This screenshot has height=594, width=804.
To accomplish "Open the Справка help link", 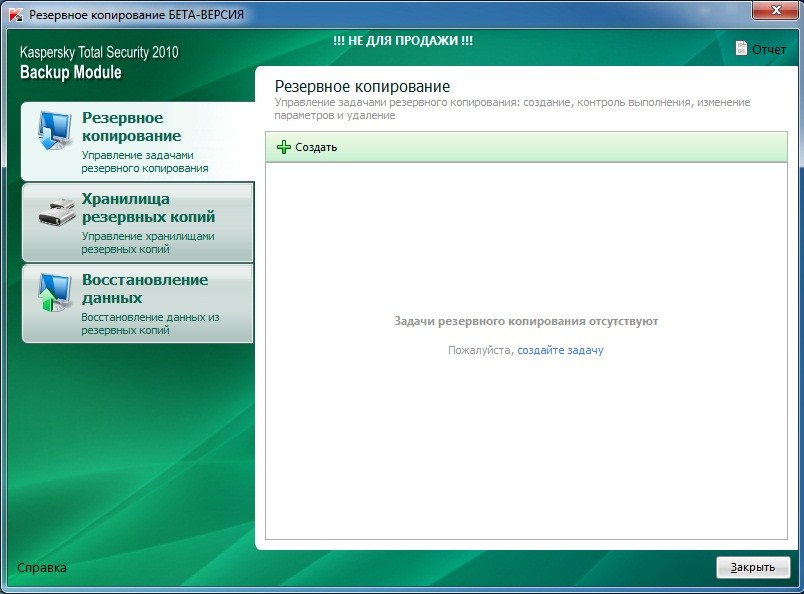I will (42, 568).
